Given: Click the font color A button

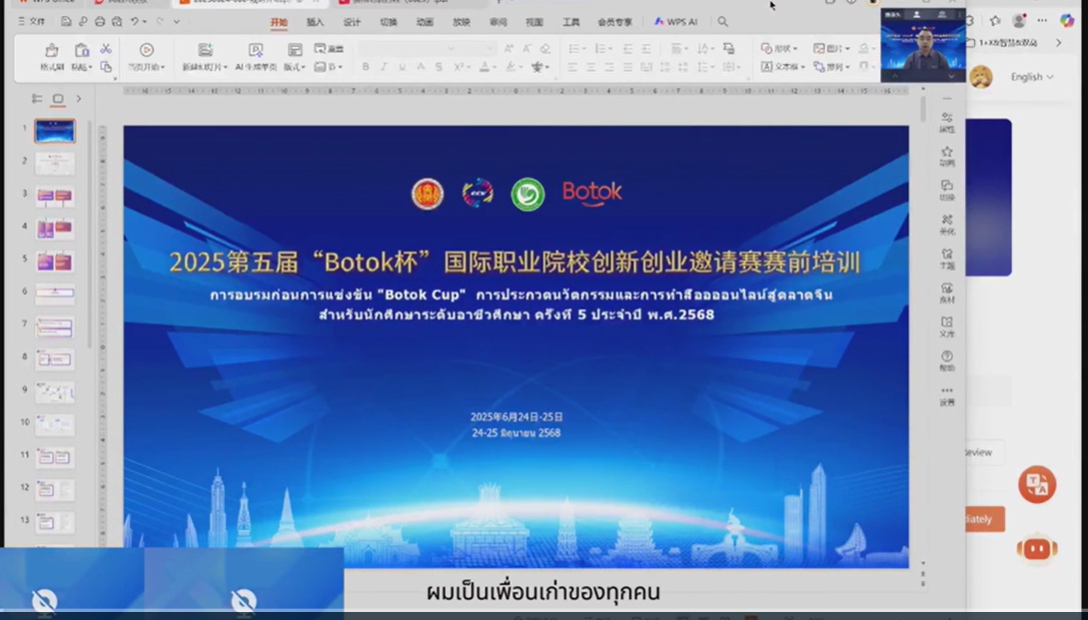Looking at the screenshot, I should coord(484,67).
